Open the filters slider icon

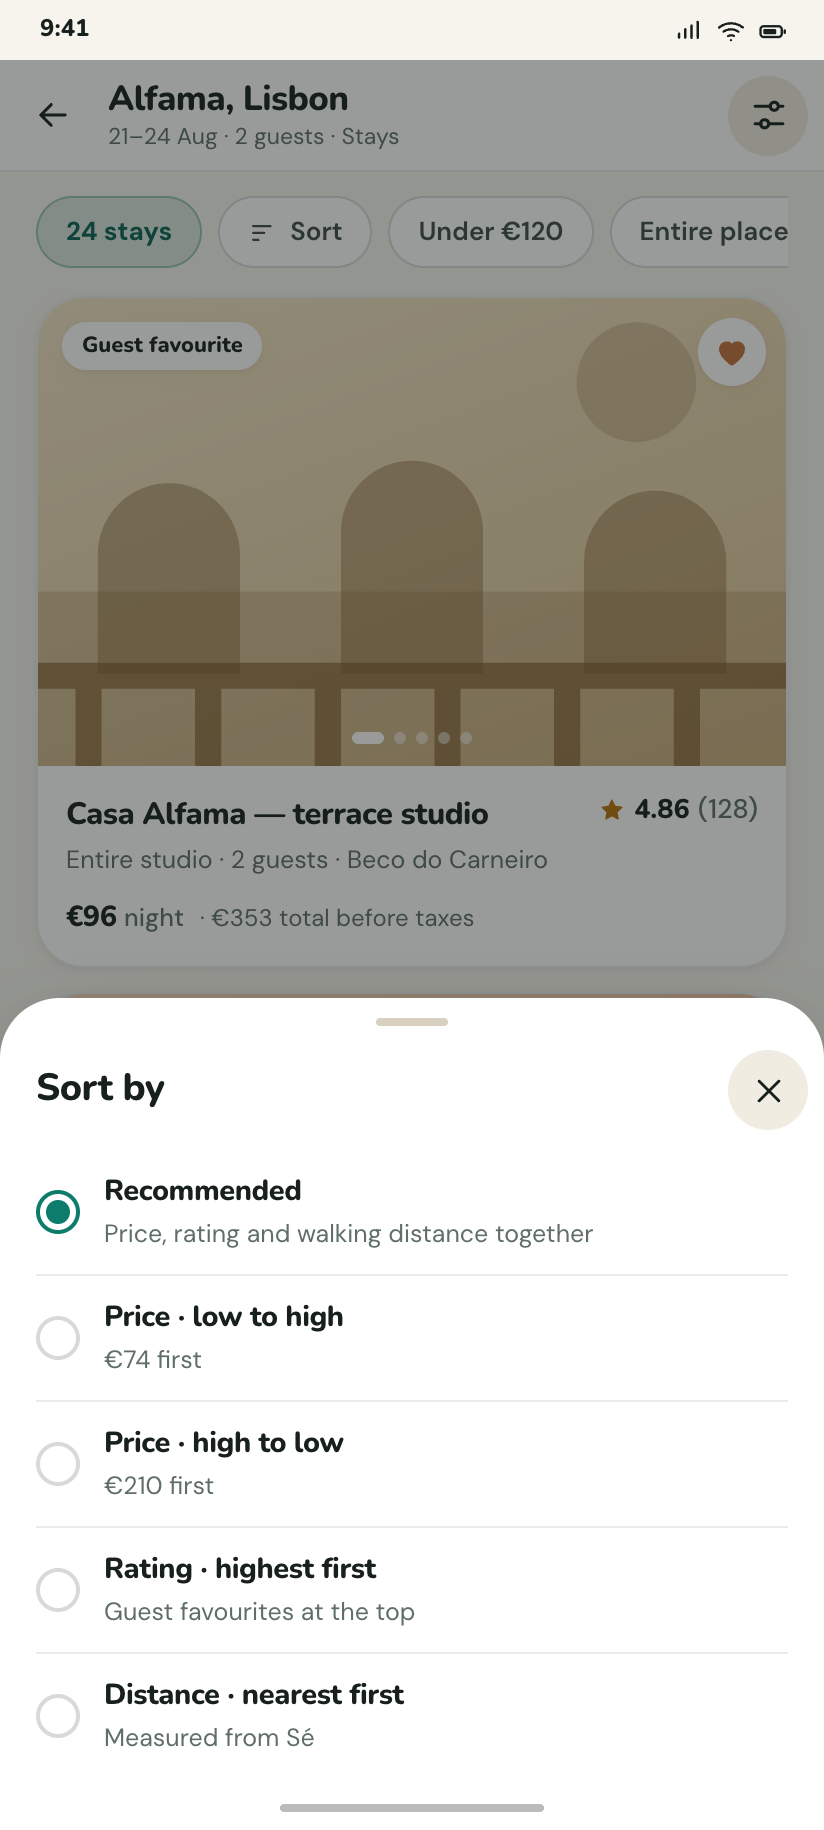pos(768,116)
